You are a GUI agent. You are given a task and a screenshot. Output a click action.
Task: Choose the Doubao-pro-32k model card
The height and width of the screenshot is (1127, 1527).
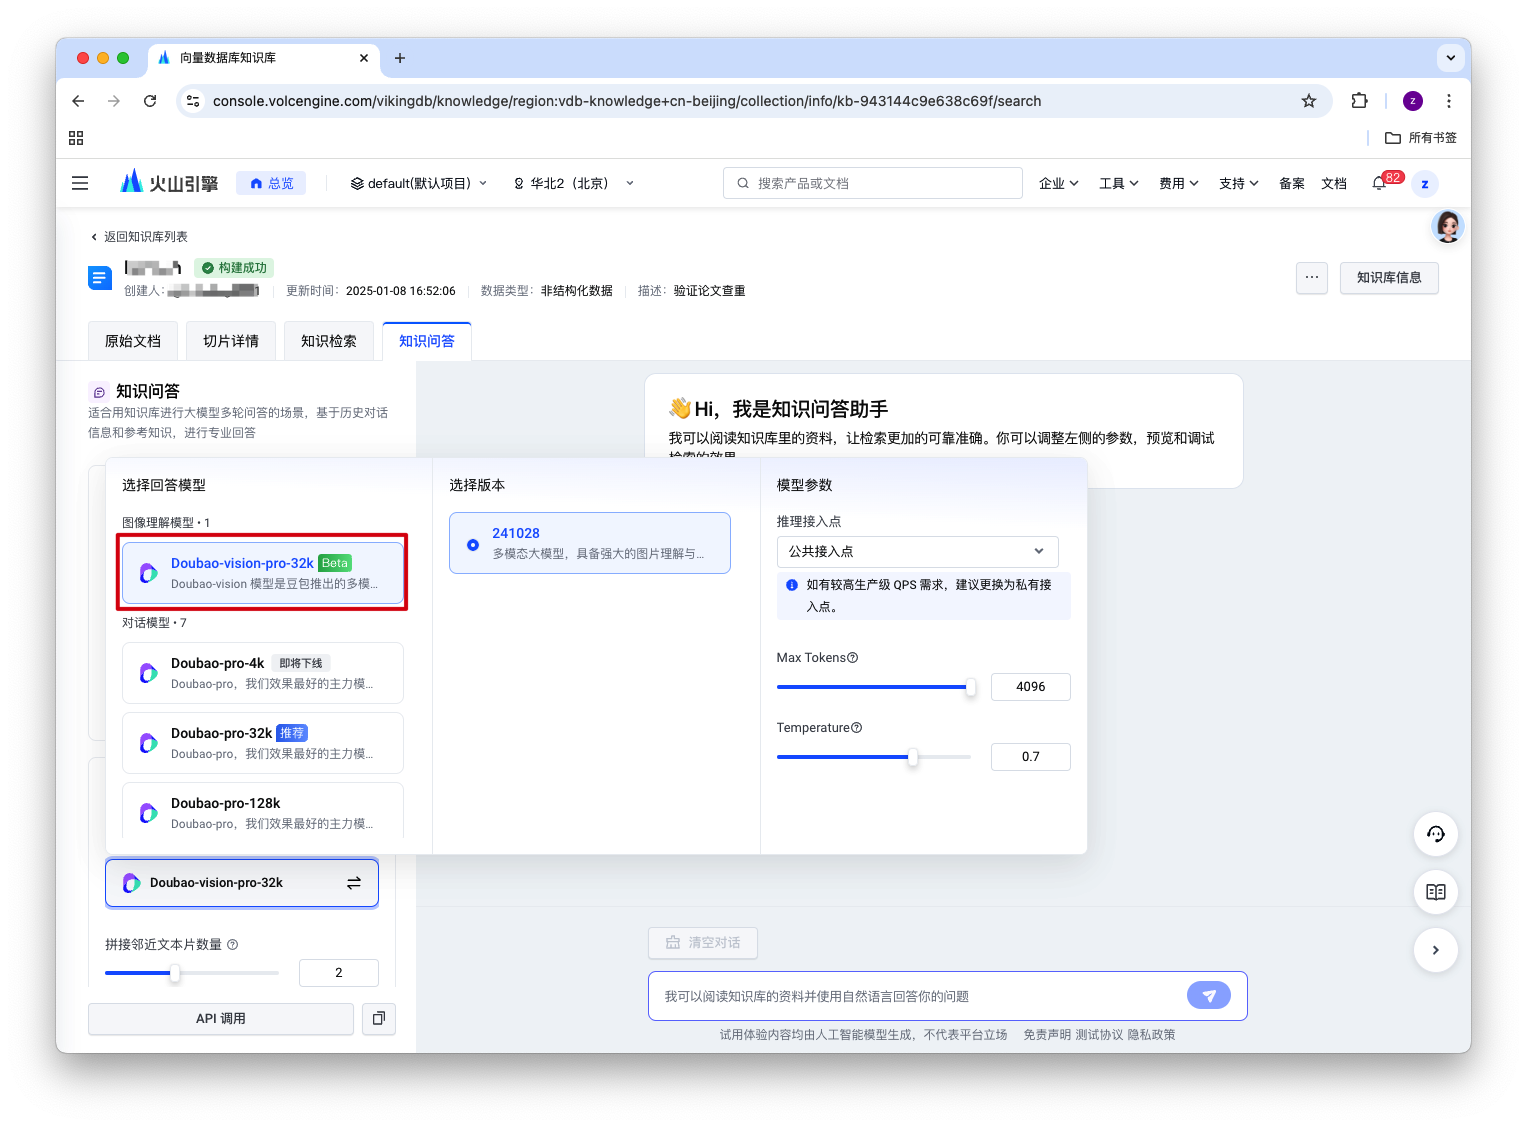pos(263,743)
